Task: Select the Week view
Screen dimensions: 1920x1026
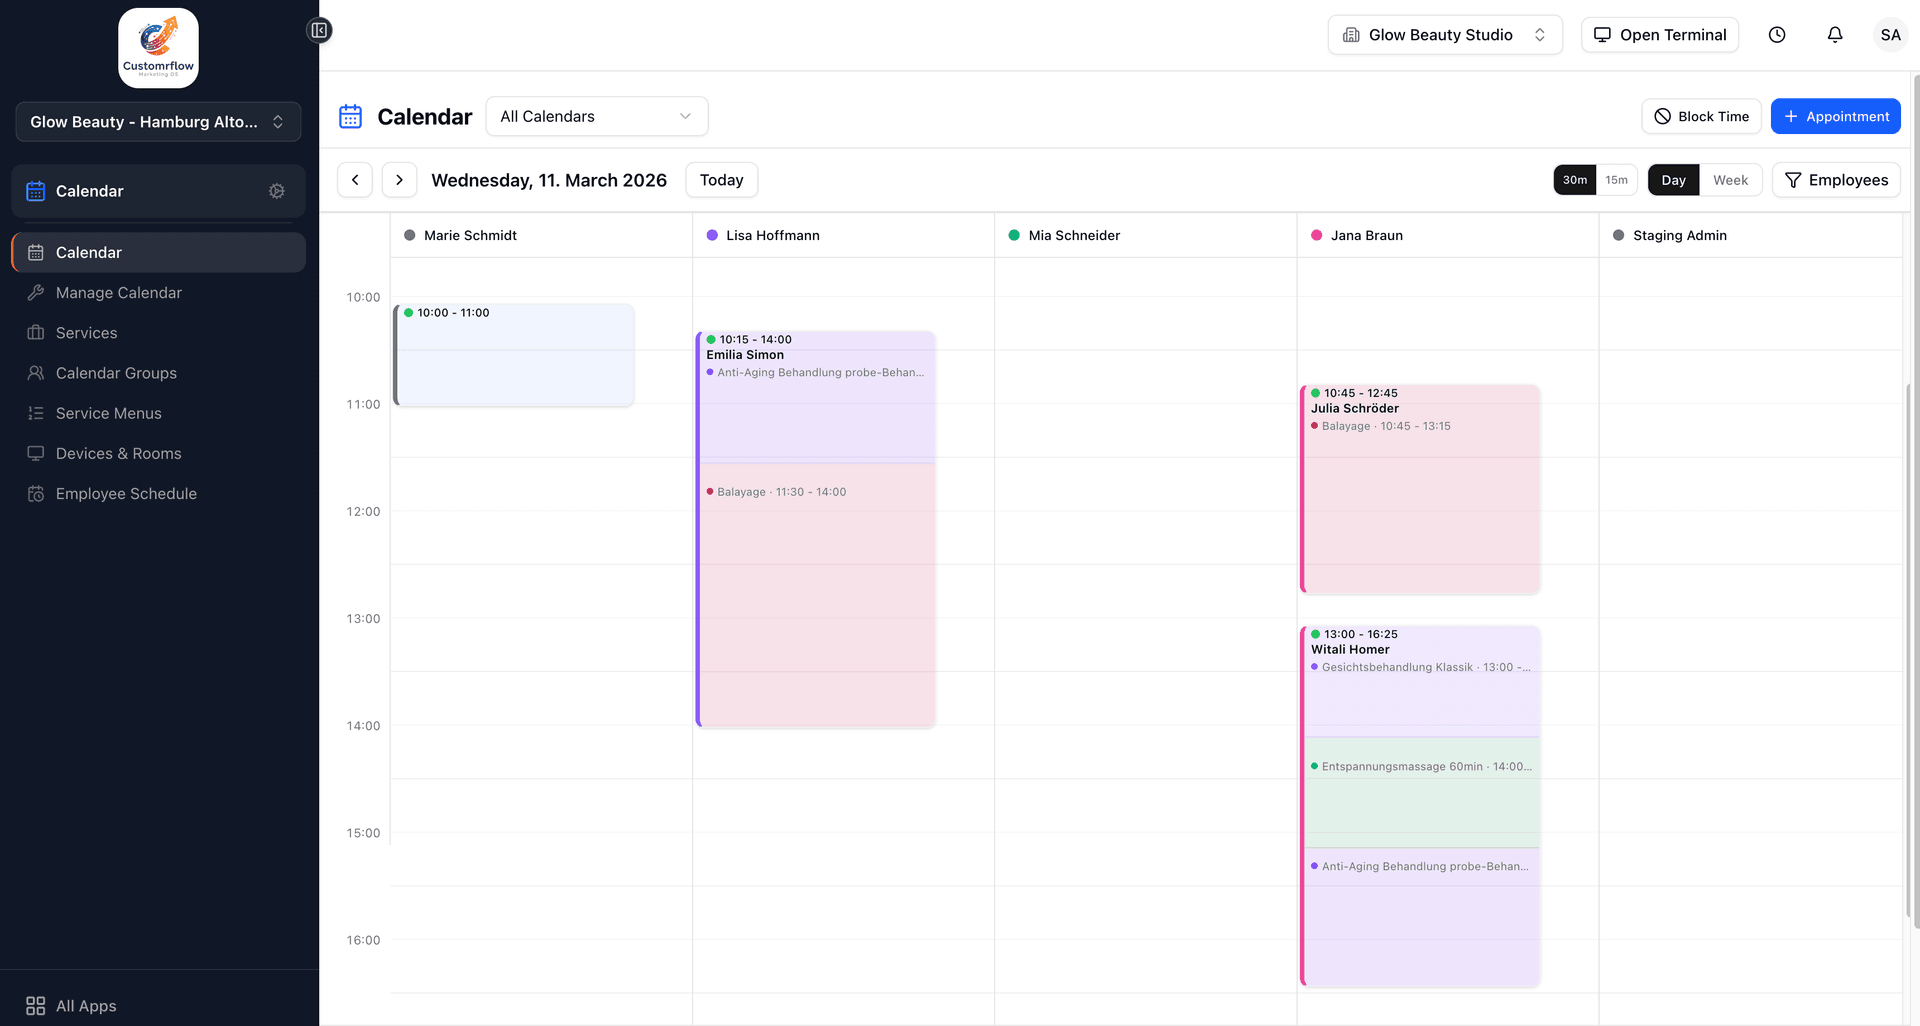Action: pos(1730,180)
